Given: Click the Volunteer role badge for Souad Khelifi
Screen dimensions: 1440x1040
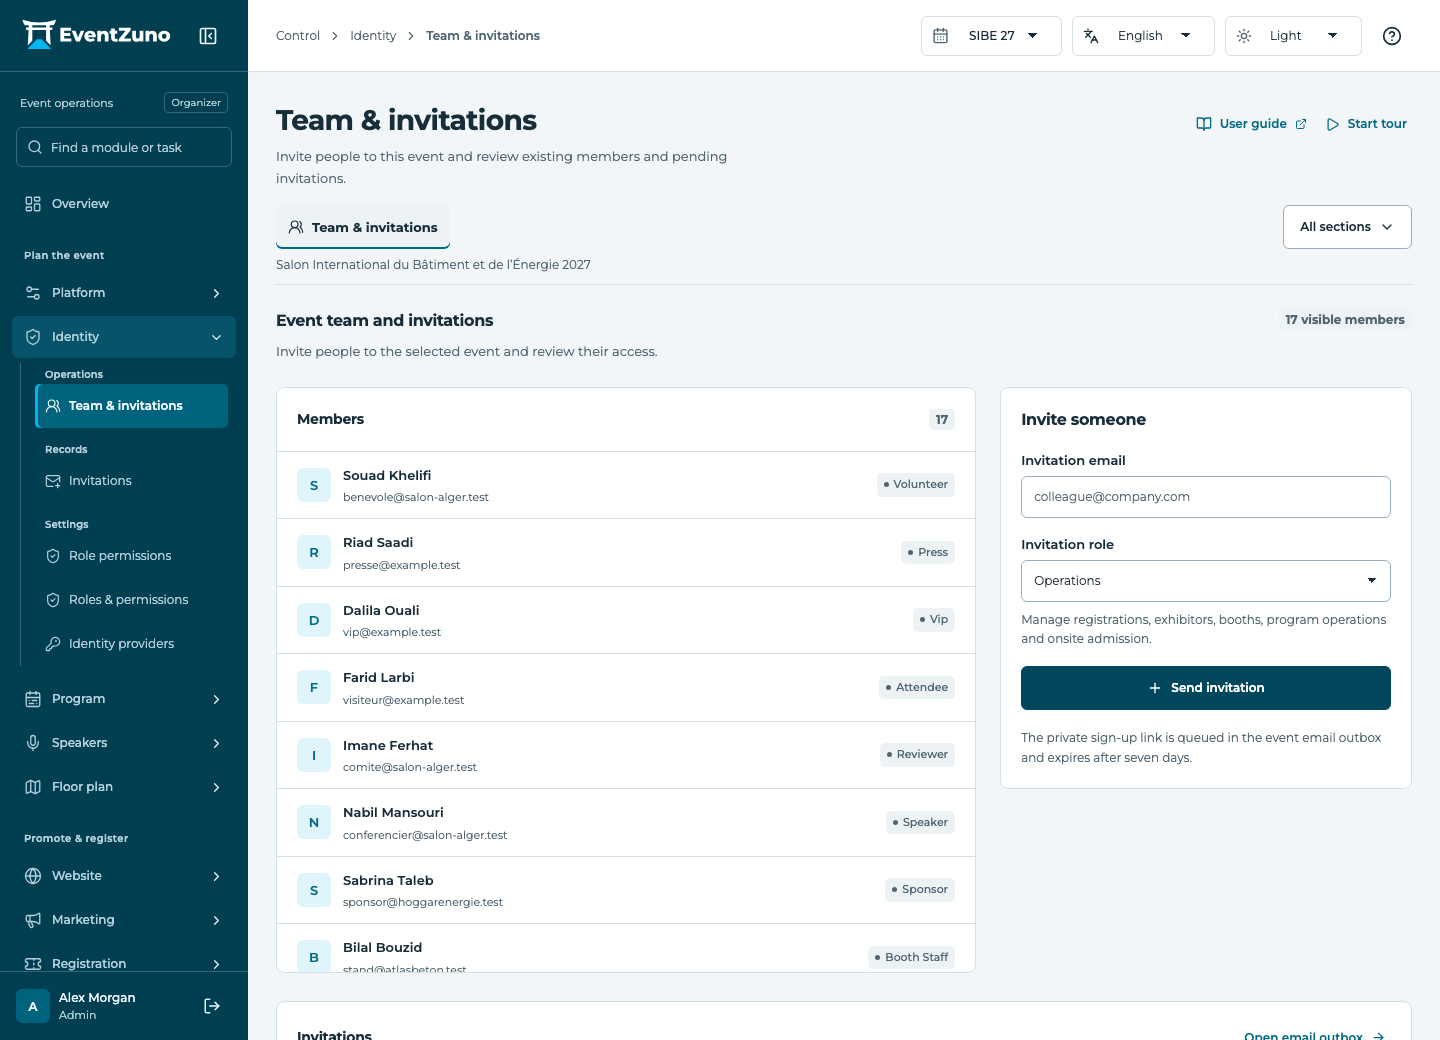Looking at the screenshot, I should [916, 485].
